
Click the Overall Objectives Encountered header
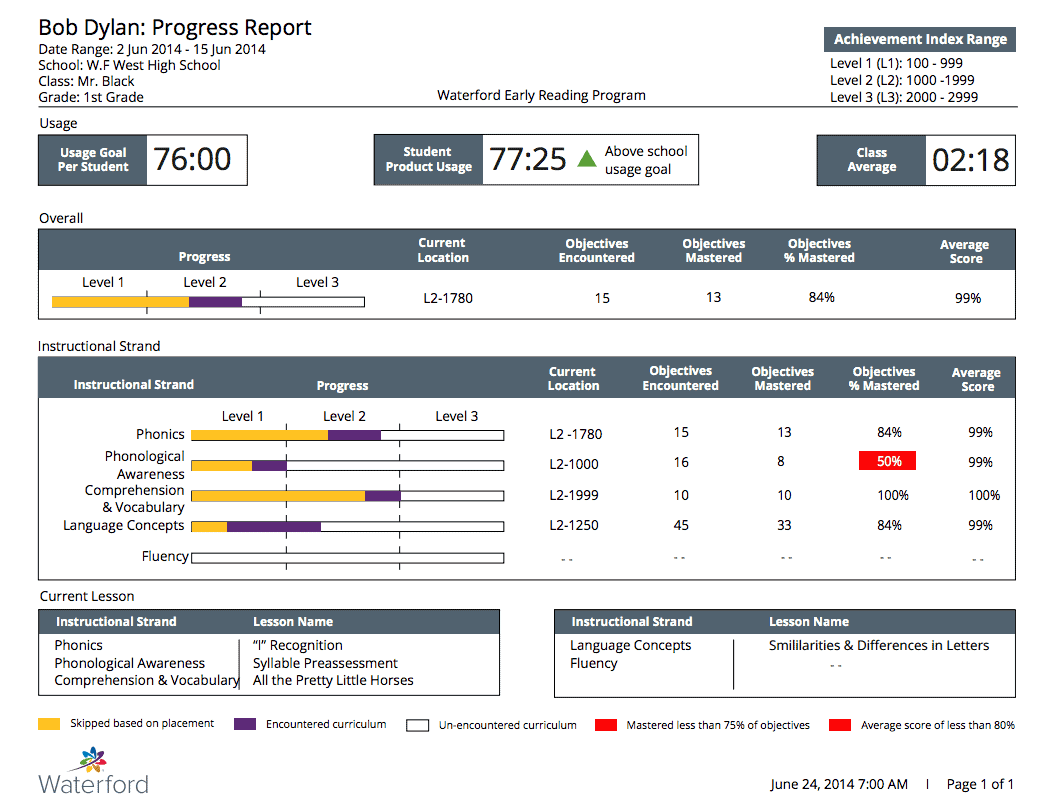click(596, 250)
